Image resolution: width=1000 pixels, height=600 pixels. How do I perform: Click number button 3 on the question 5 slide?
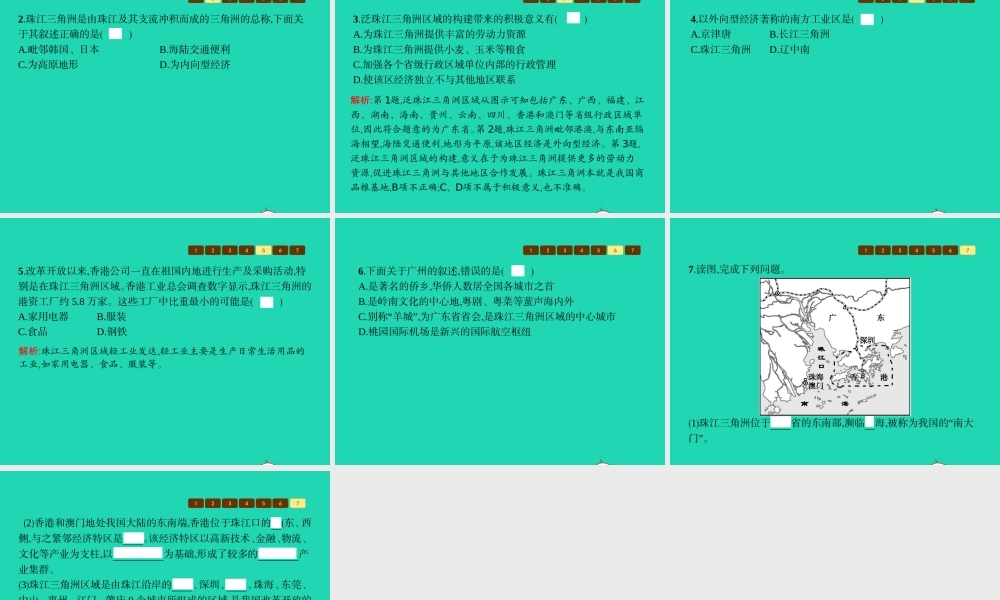point(230,251)
